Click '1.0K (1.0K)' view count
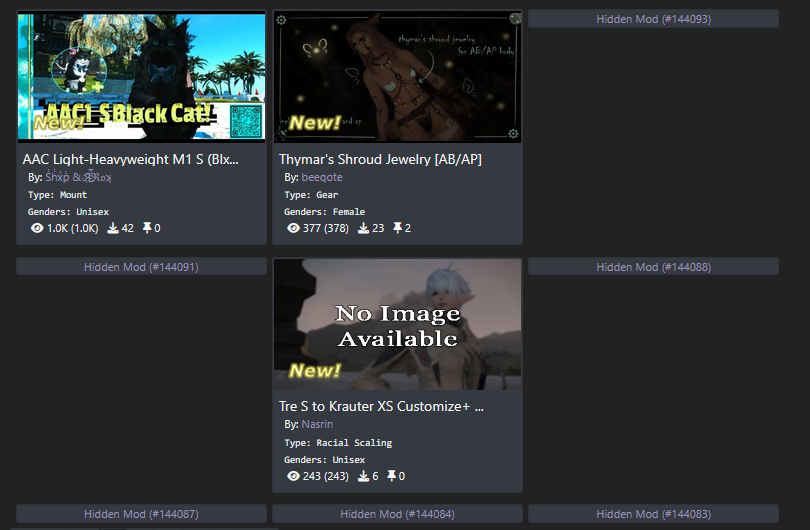 pos(73,228)
